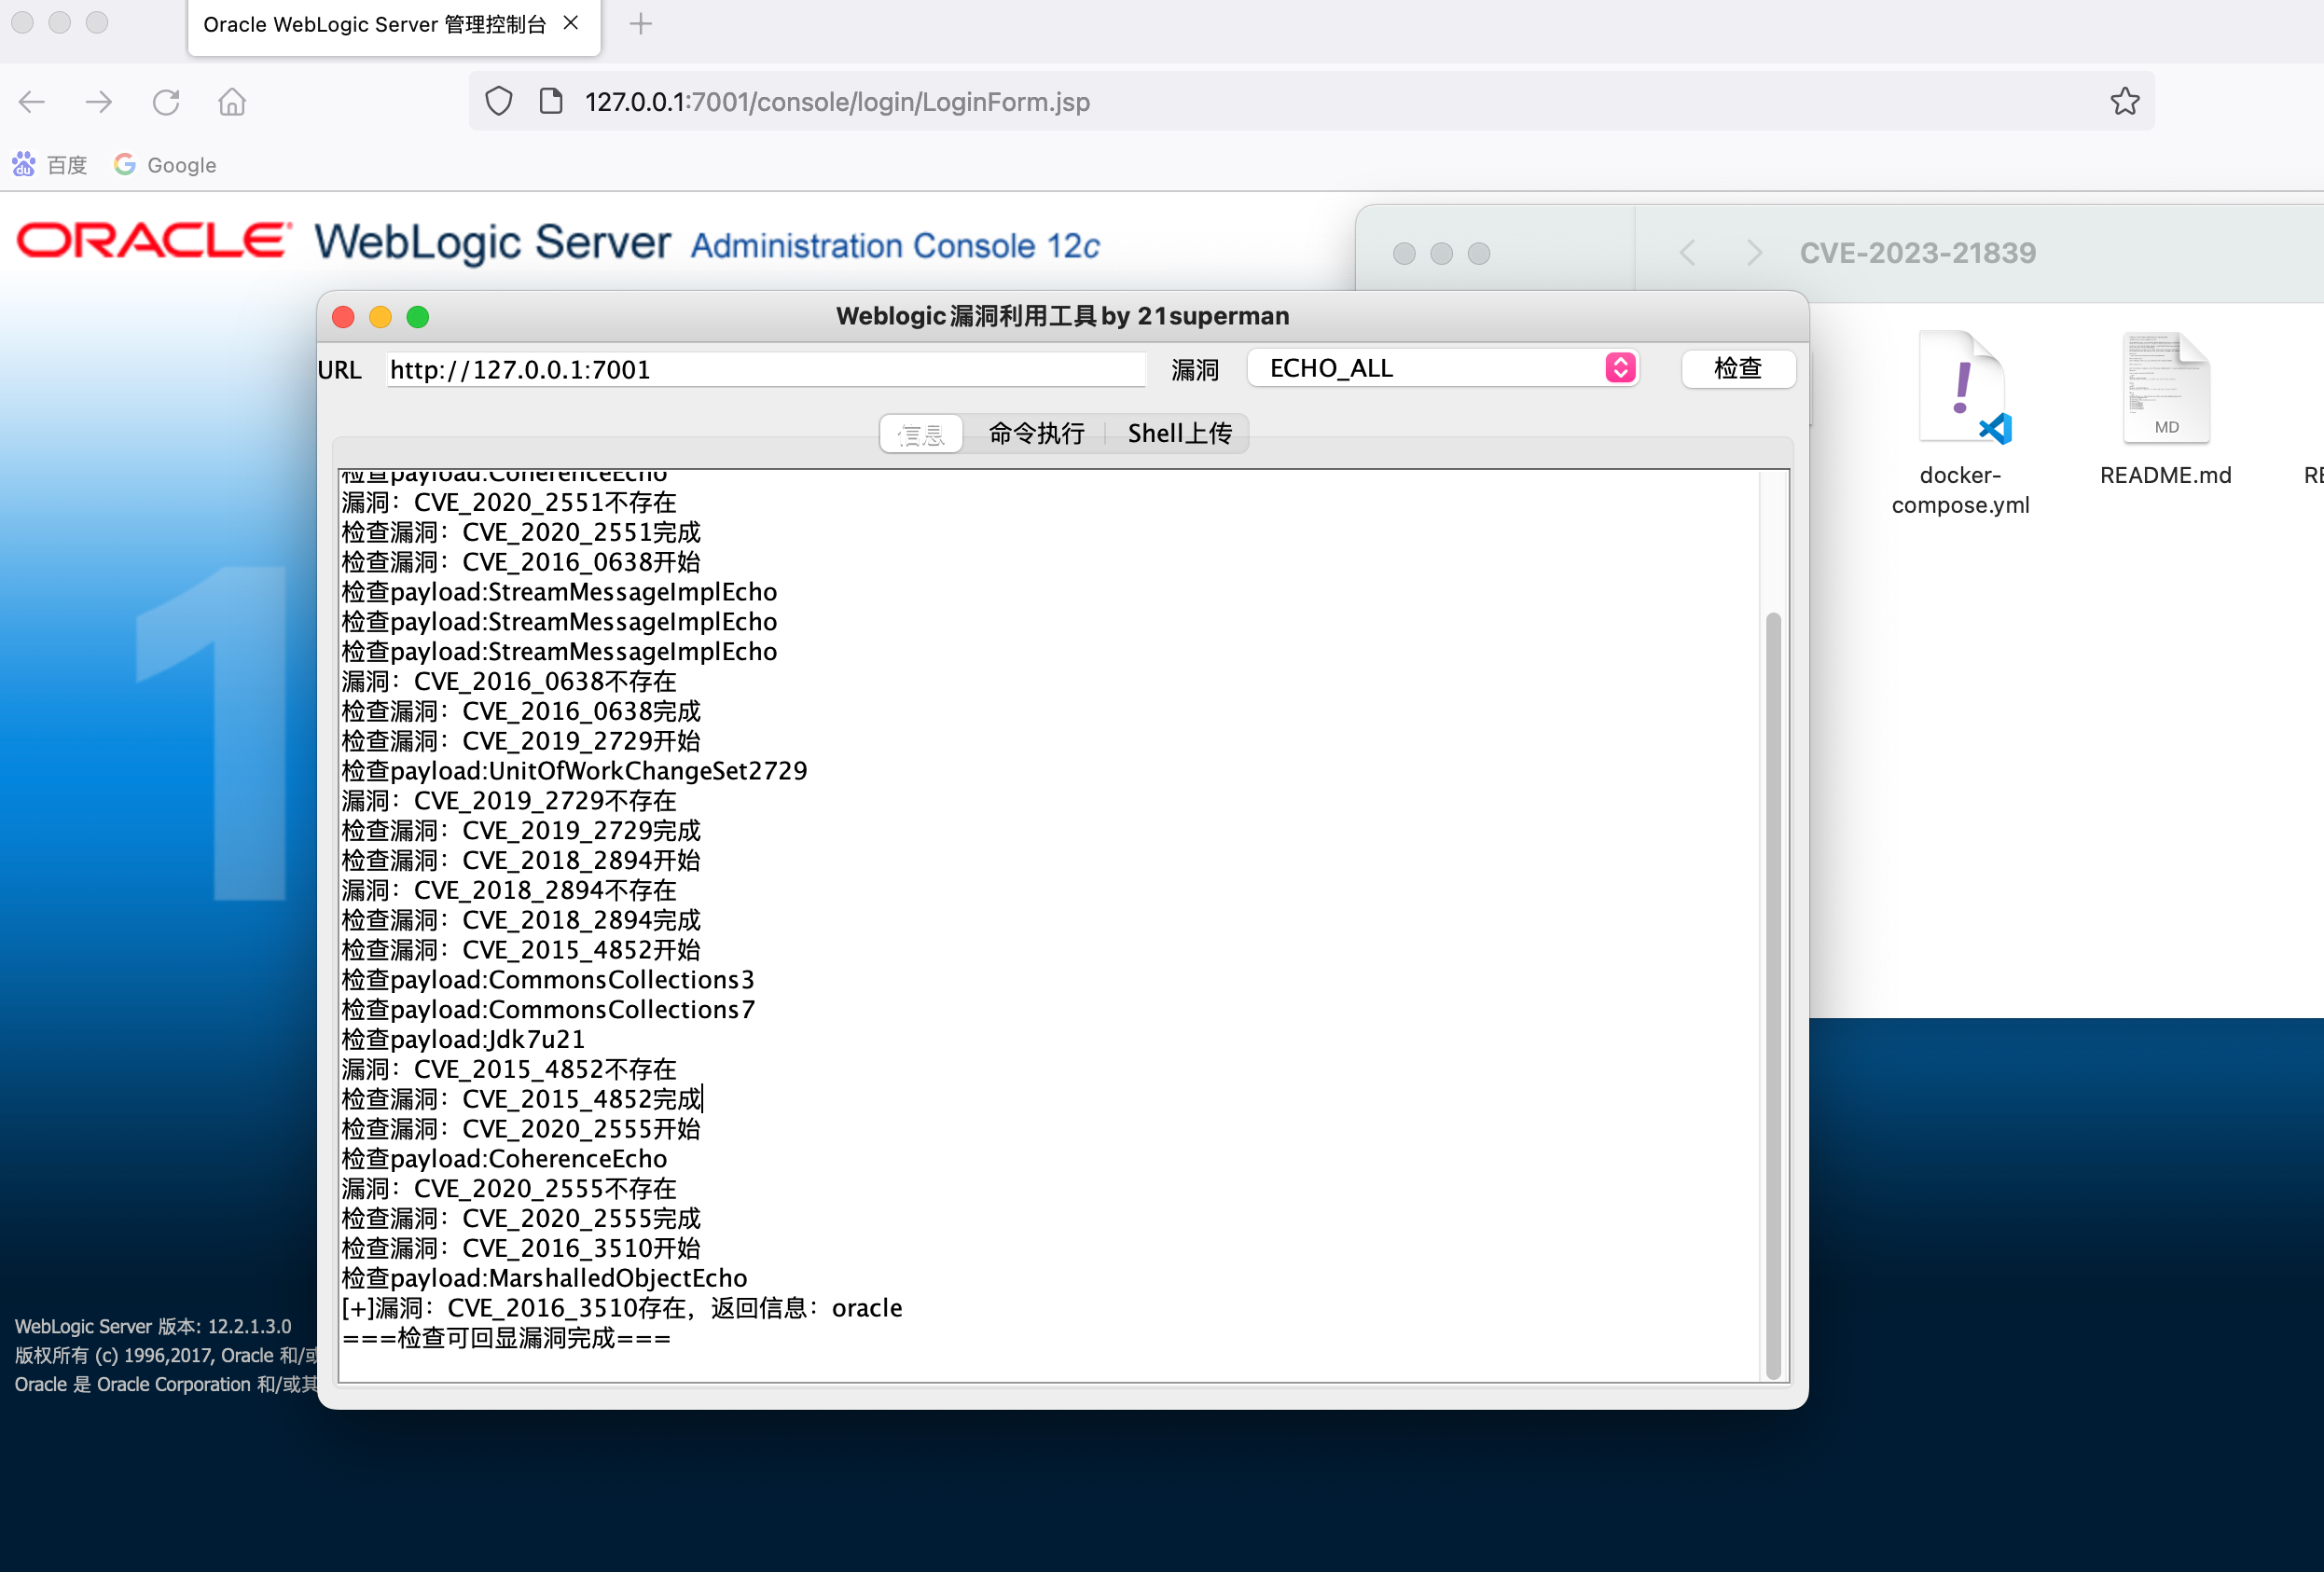Reload the WebLogic console page
2324x1572 pixels.
pyautogui.click(x=166, y=102)
